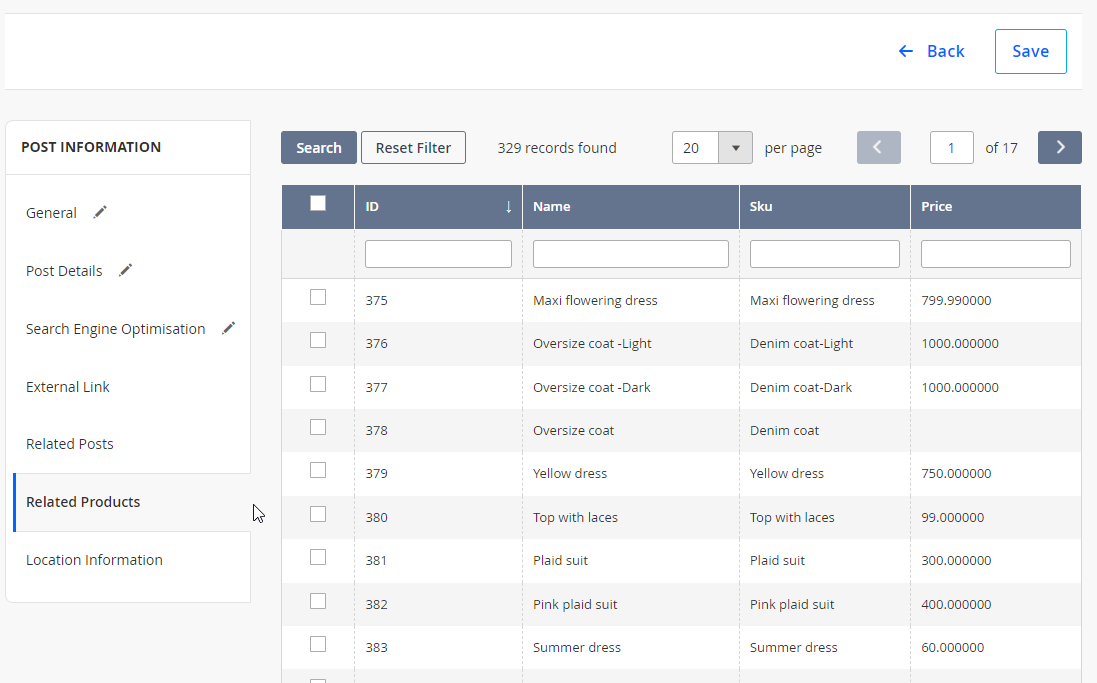Click the Sku 'Denim coat-Dark'
The height and width of the screenshot is (683, 1097).
[801, 388]
